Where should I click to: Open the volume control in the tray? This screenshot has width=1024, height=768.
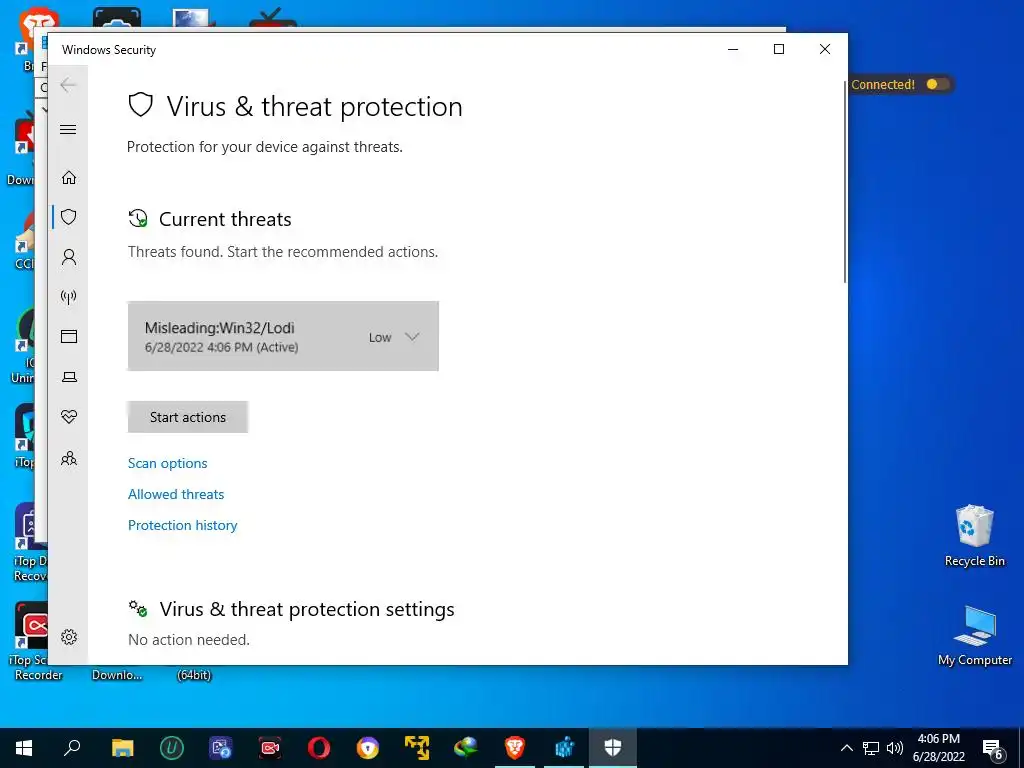895,748
